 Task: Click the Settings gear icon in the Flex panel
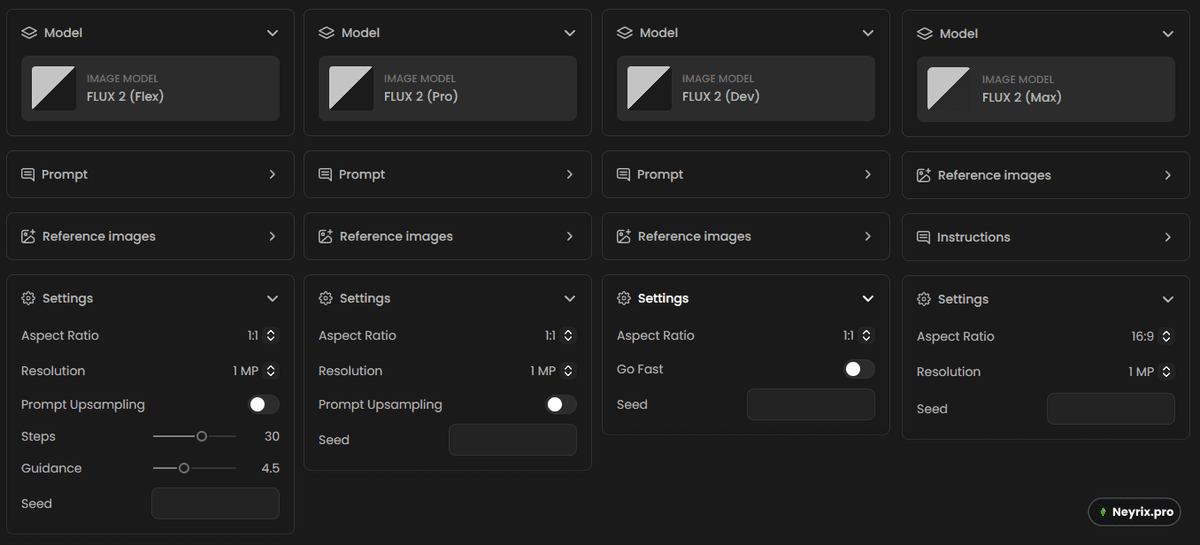point(28,298)
